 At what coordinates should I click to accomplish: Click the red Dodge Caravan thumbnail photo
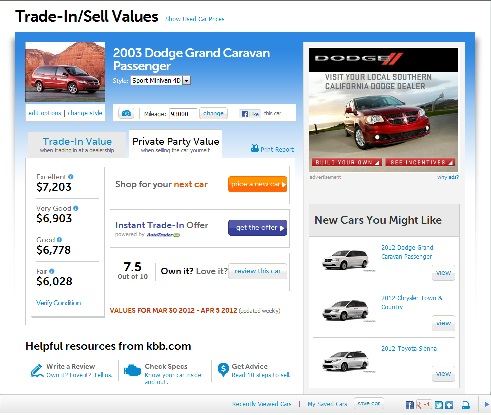(x=65, y=71)
